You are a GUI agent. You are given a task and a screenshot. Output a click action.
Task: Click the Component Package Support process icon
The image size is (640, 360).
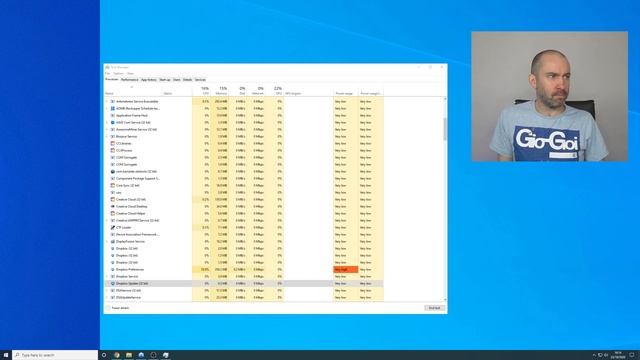click(113, 178)
